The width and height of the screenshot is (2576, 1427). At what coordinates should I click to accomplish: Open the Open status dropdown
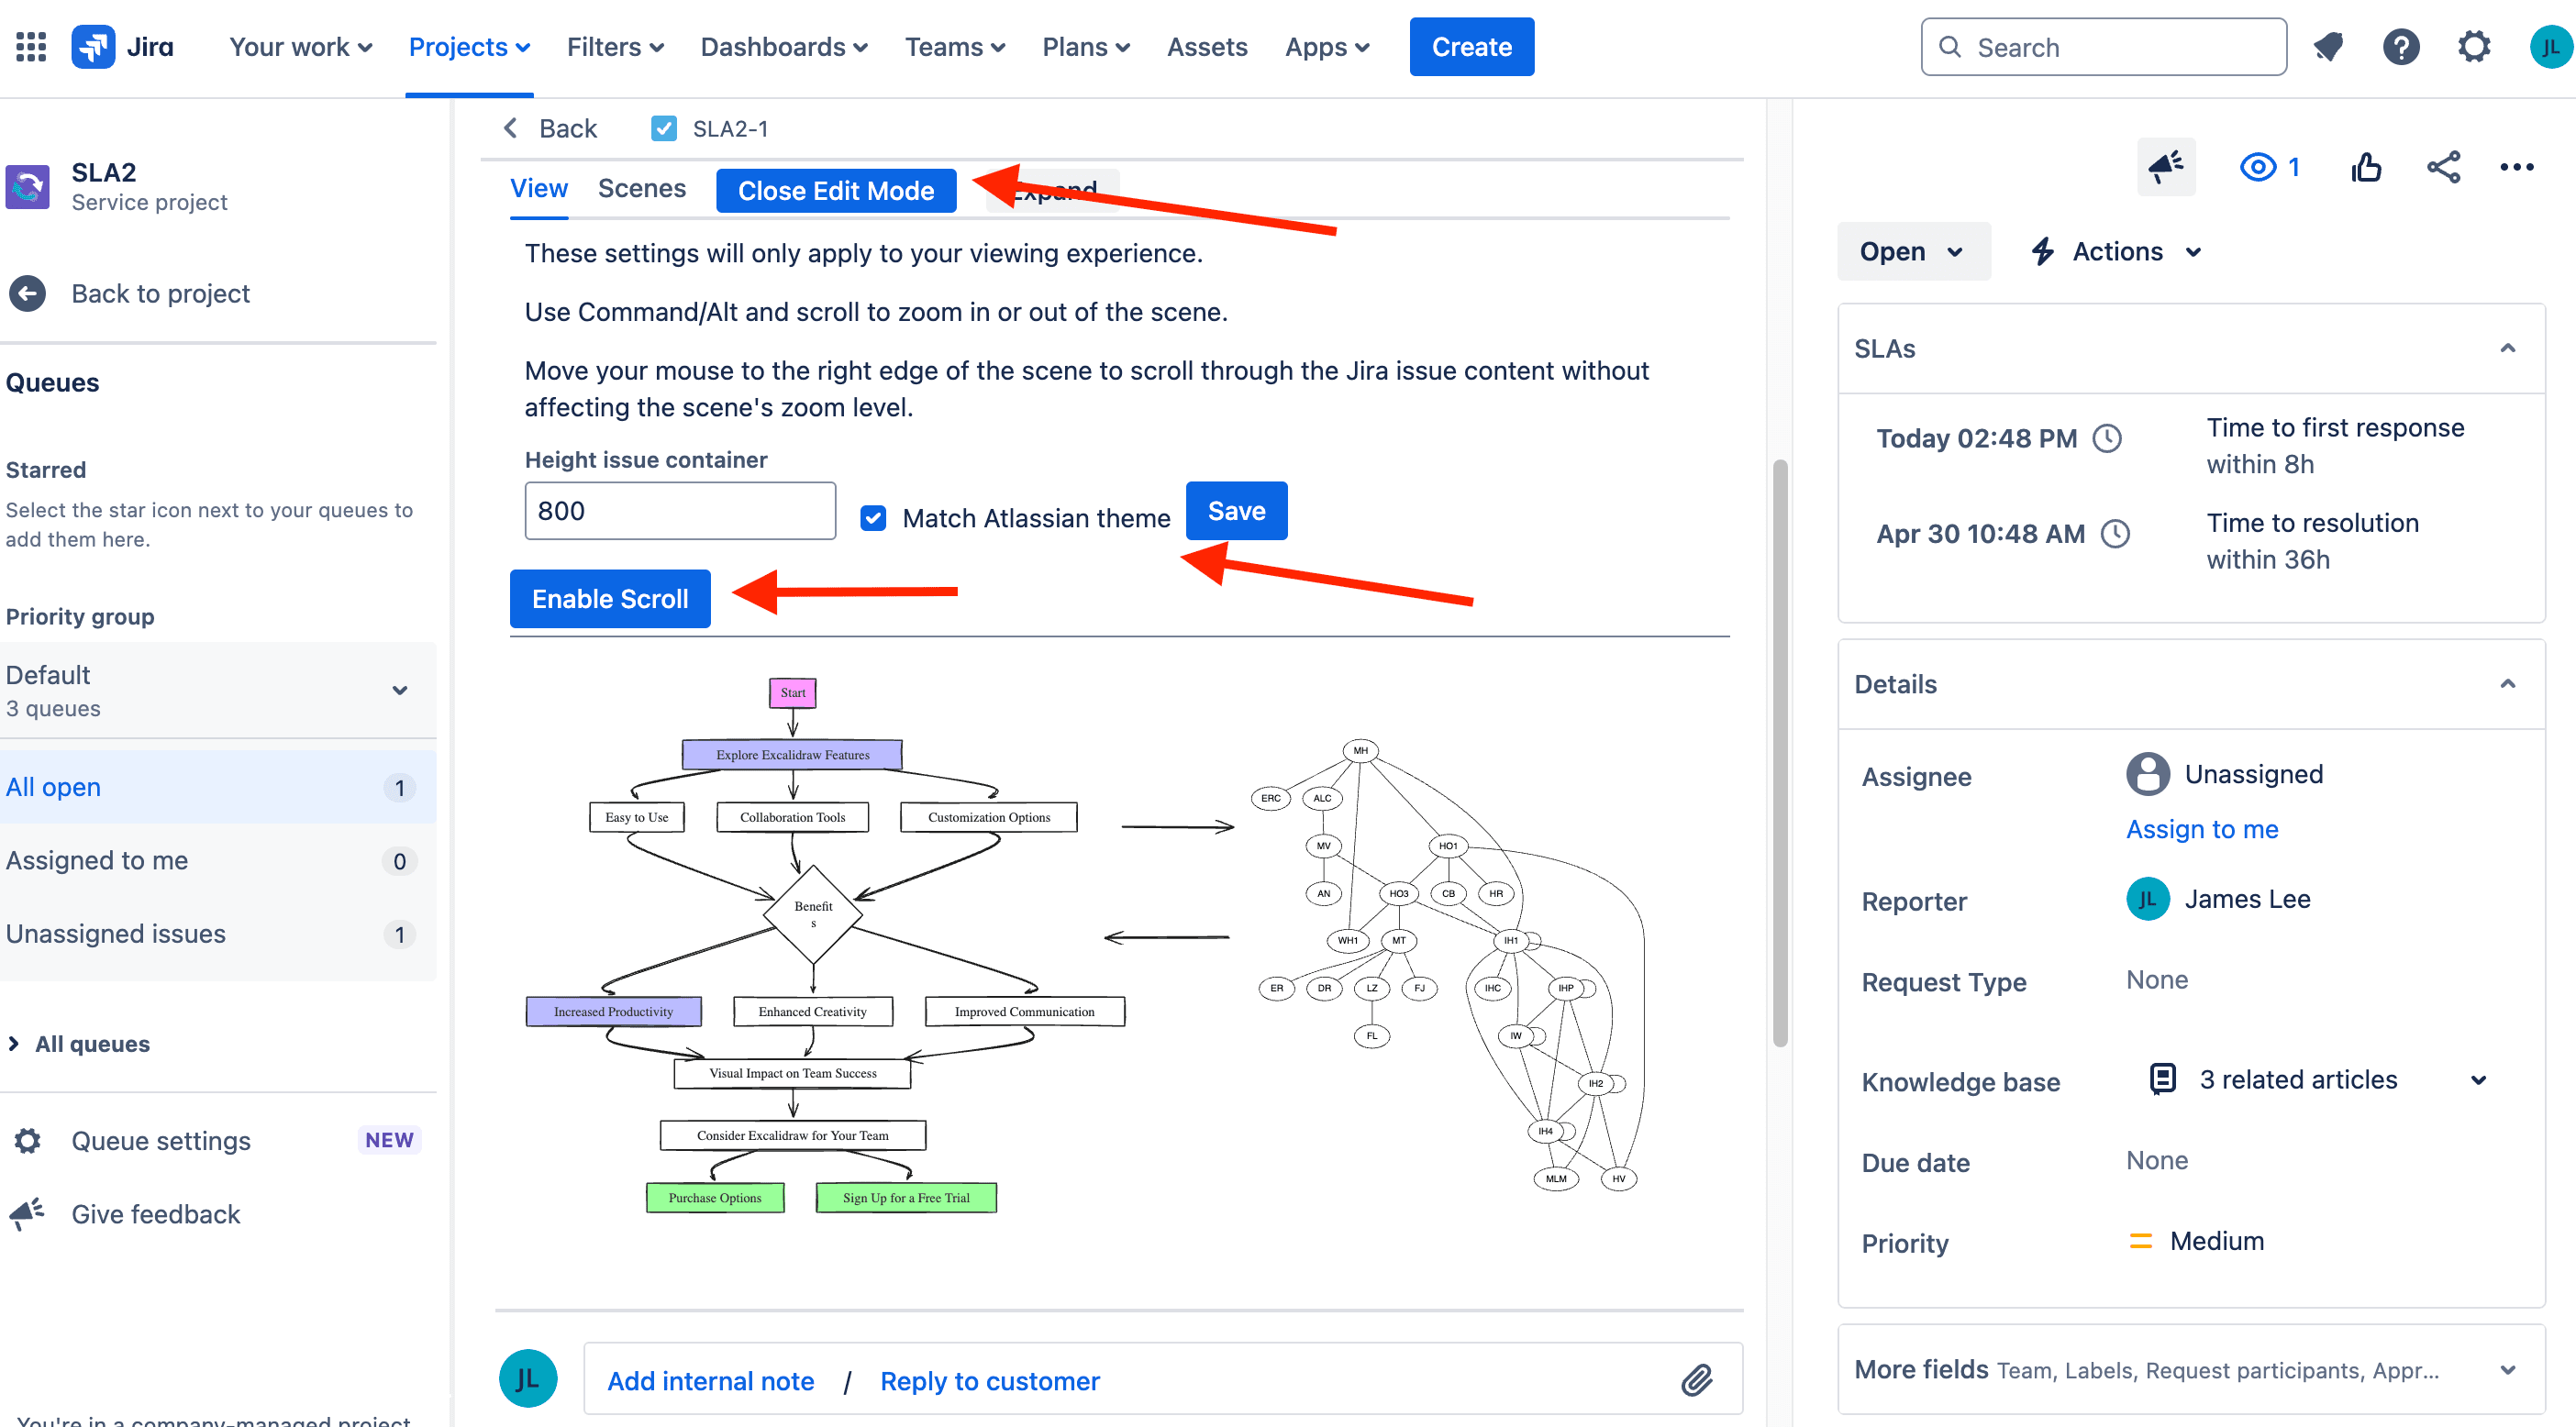point(1912,251)
